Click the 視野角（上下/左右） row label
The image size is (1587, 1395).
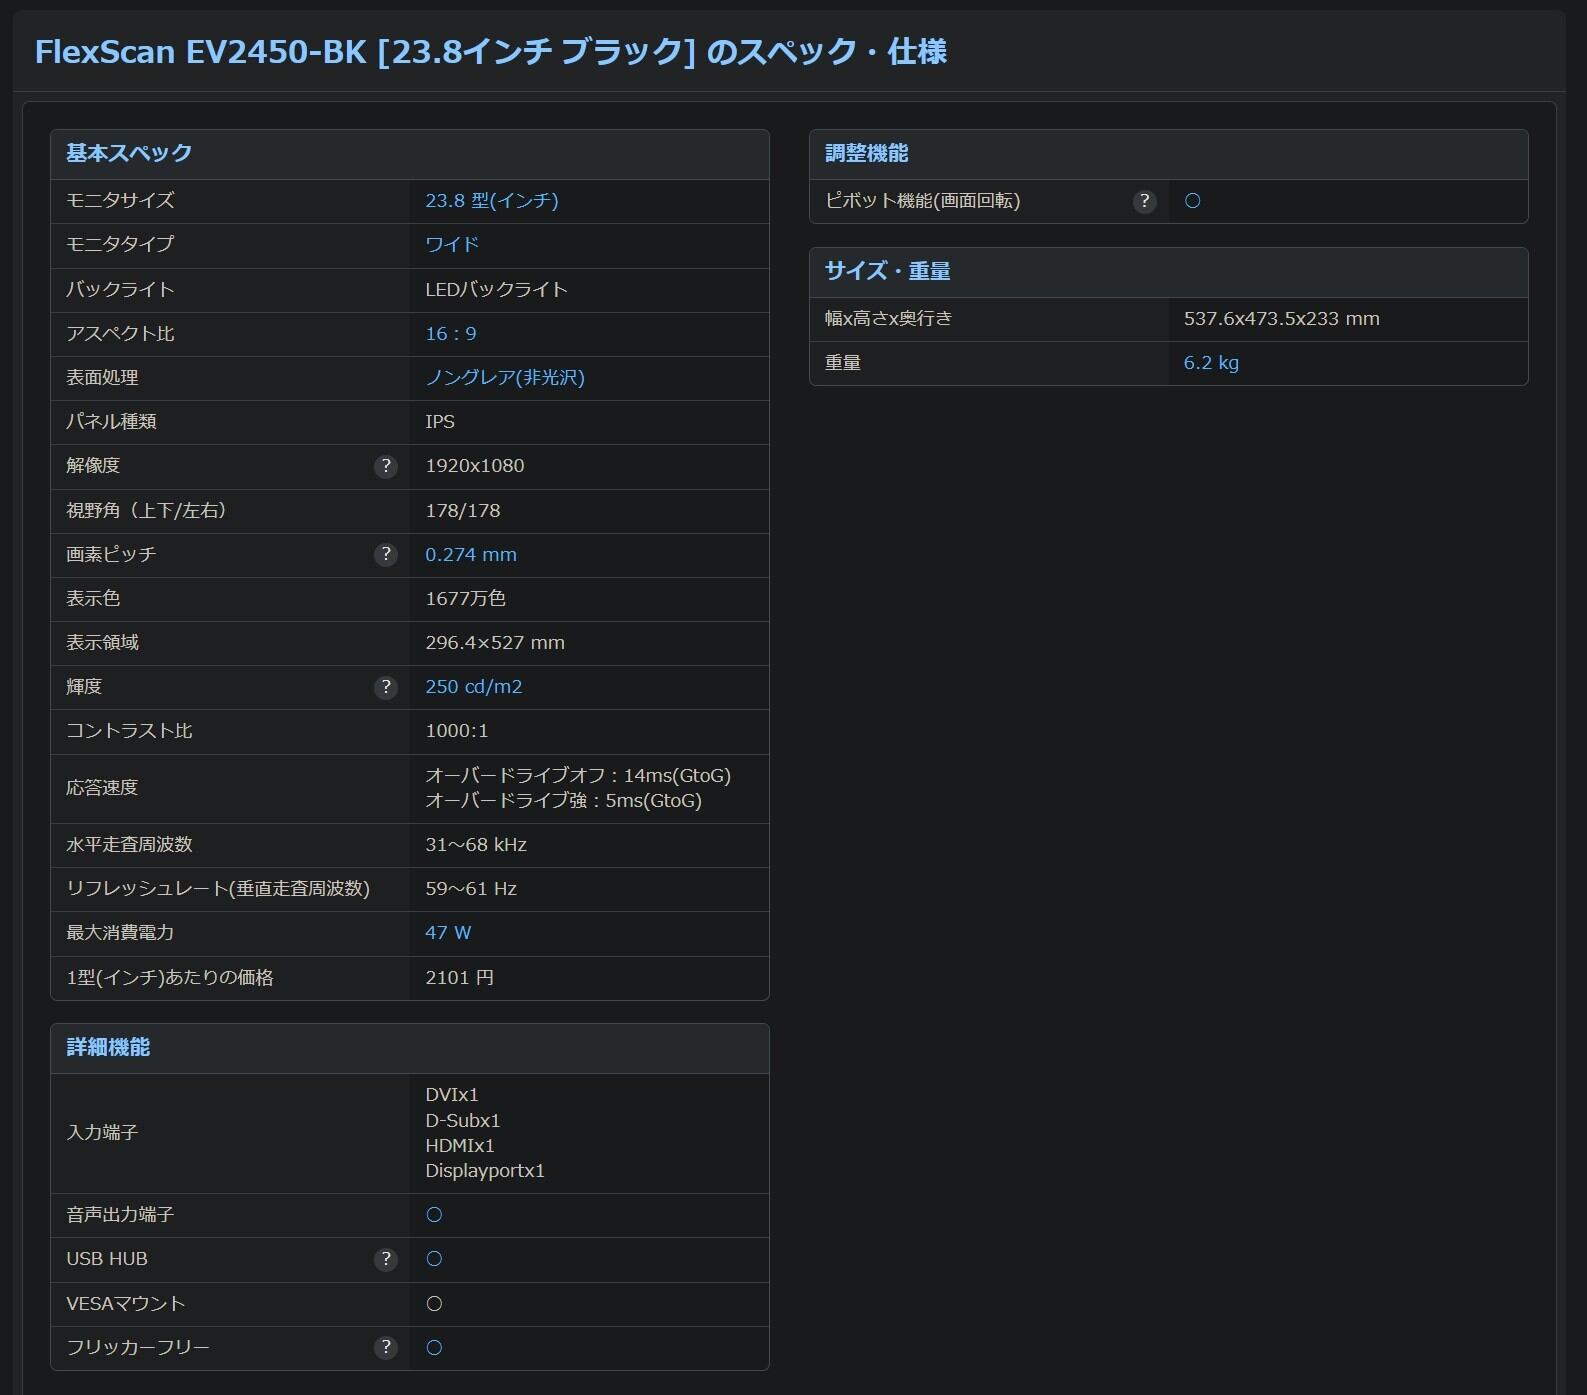(x=148, y=511)
